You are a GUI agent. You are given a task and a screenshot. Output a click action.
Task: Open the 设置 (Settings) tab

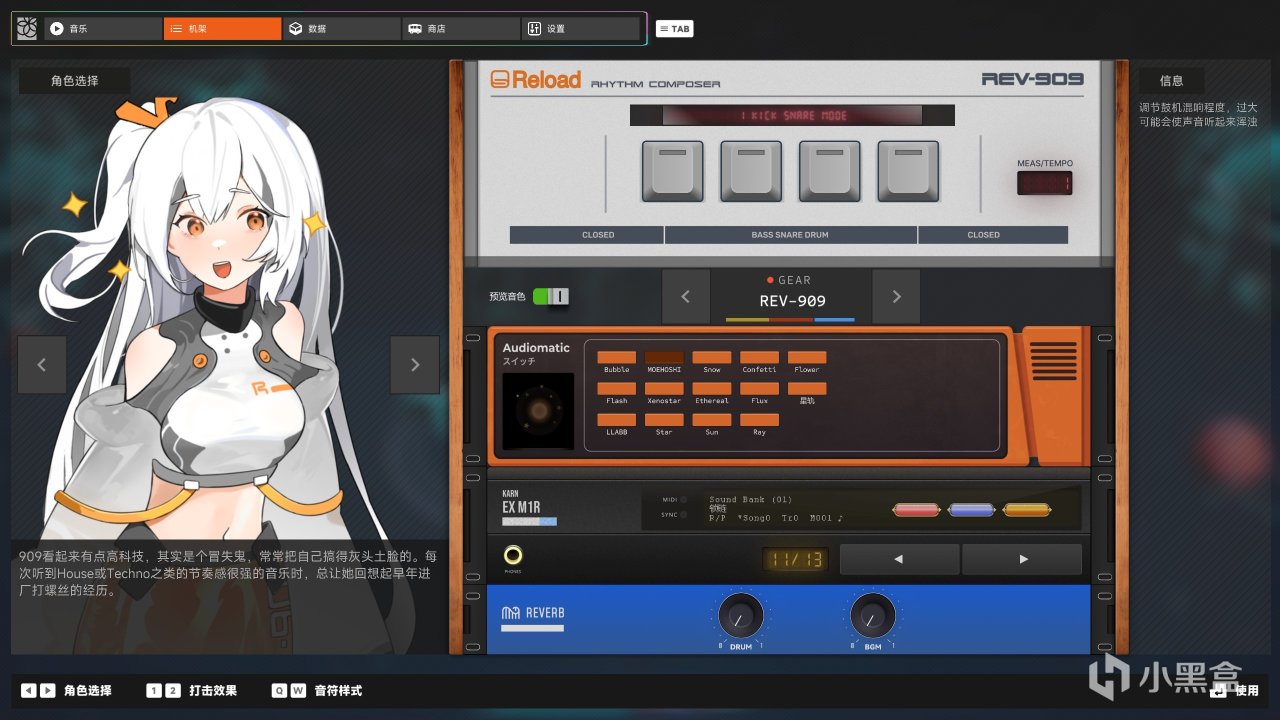pos(580,29)
